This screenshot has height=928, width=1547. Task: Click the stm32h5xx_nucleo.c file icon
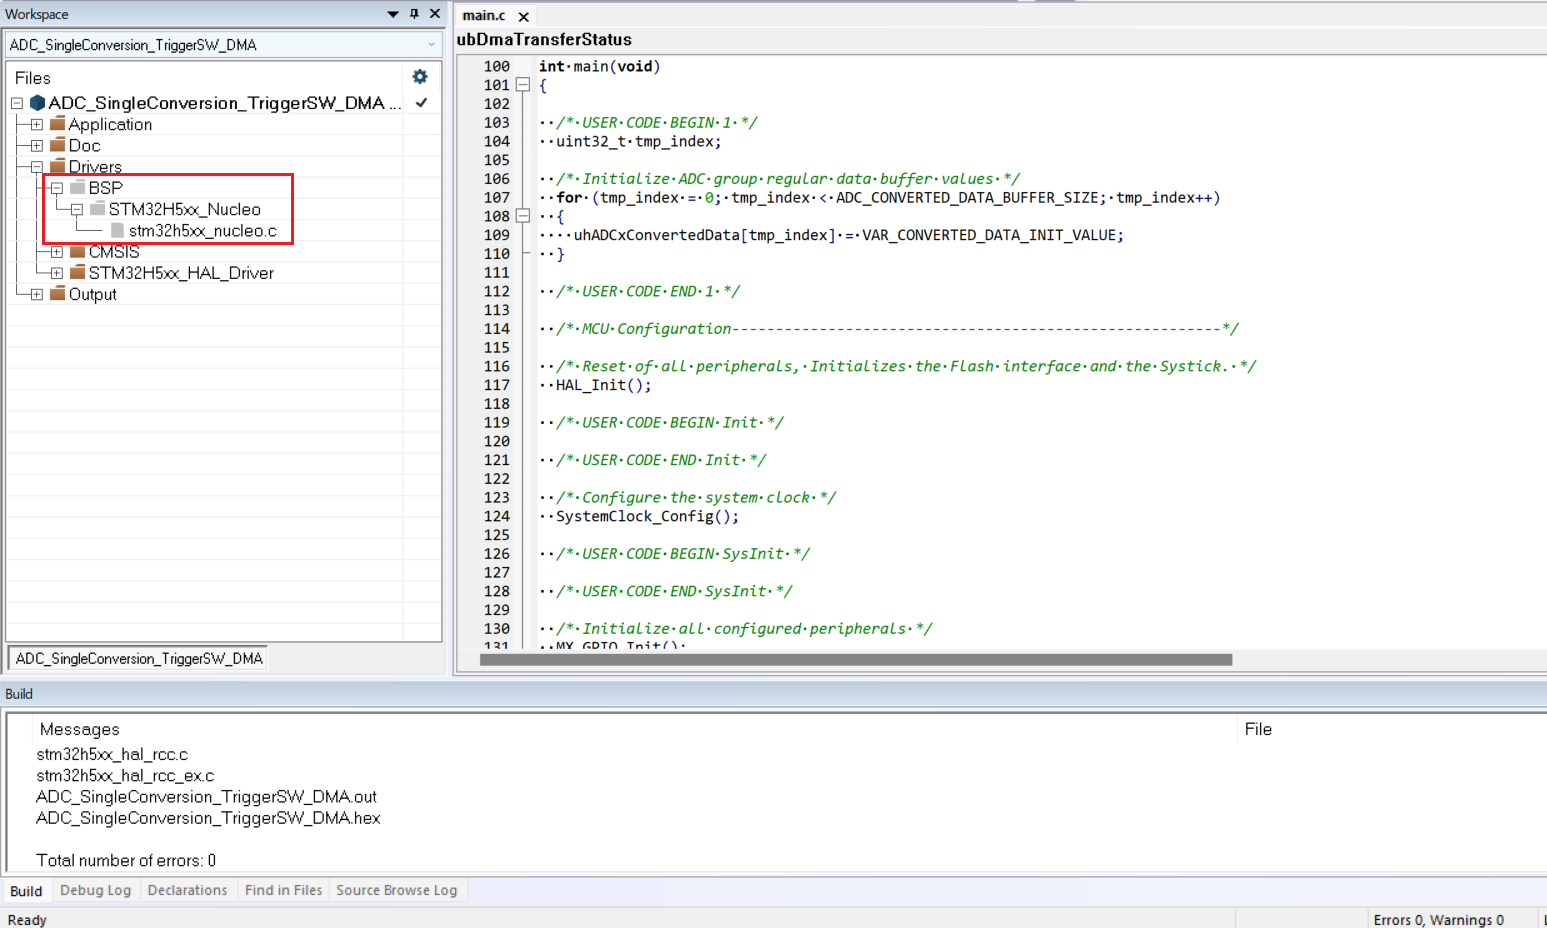tap(117, 231)
